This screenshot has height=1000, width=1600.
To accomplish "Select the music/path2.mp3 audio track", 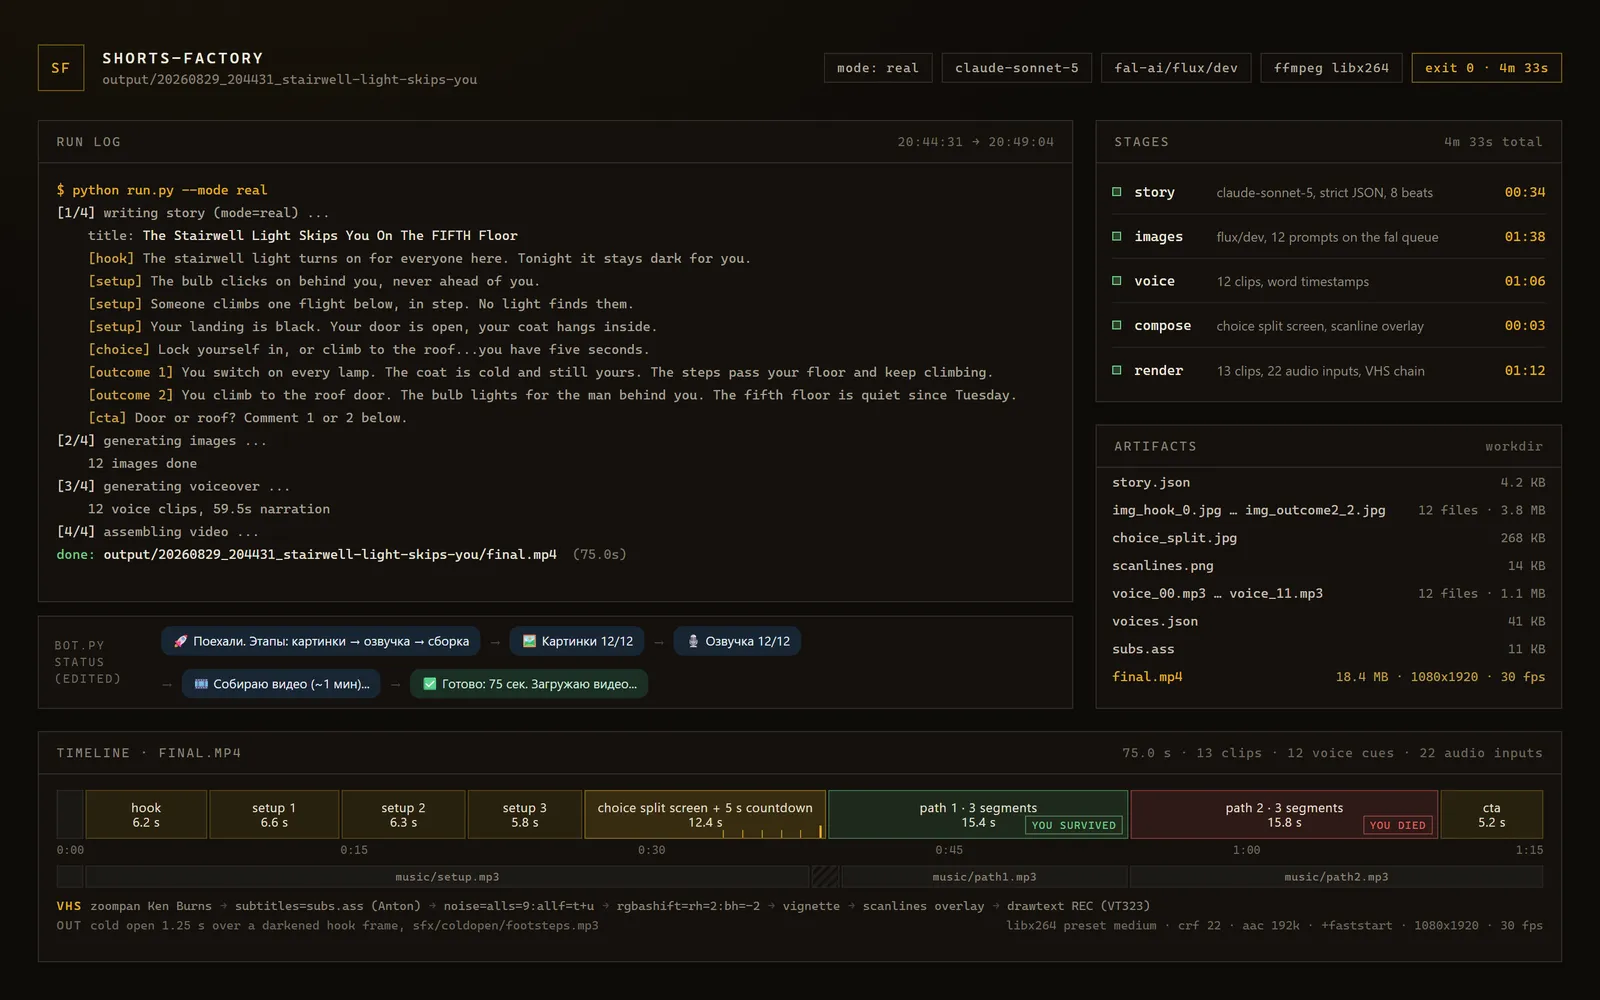I will [x=1336, y=877].
